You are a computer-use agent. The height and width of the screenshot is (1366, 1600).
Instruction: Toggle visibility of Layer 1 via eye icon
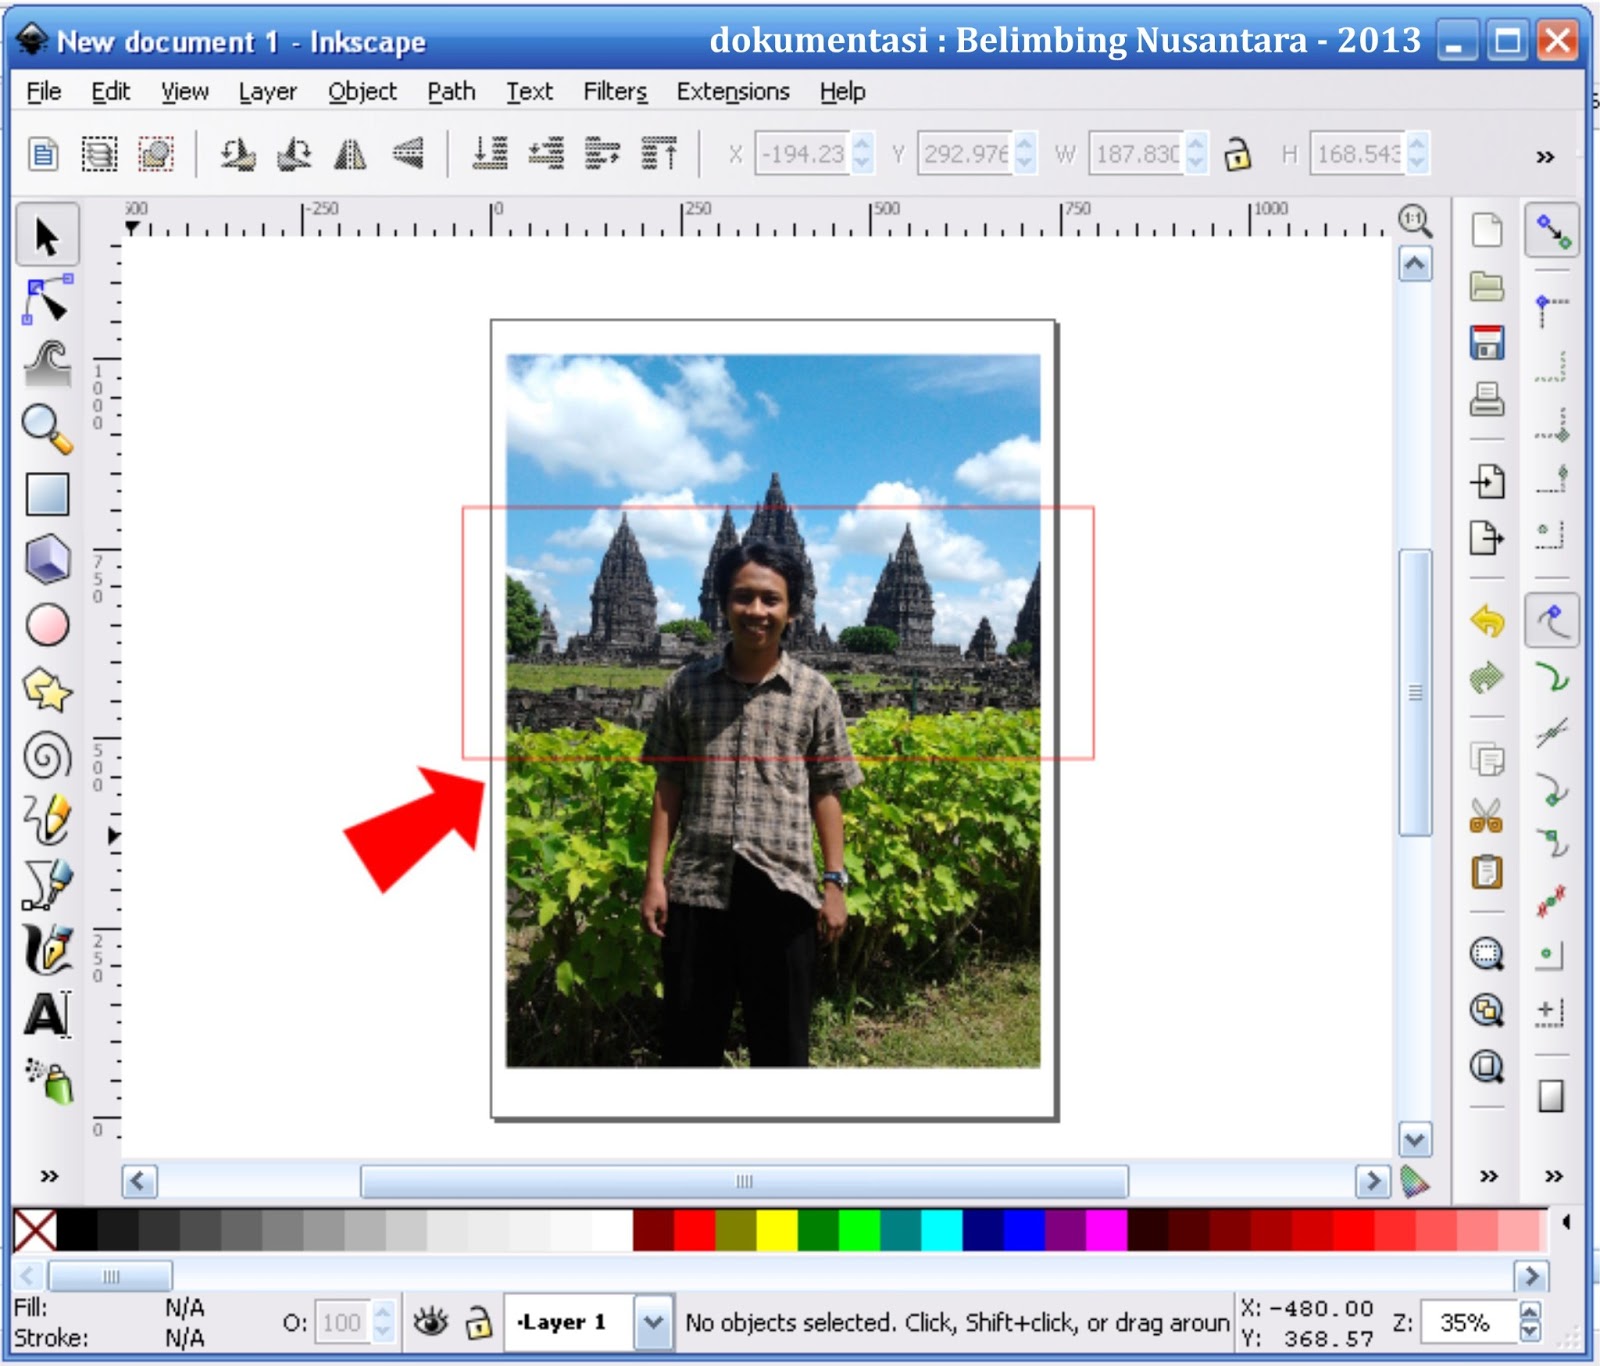(430, 1320)
